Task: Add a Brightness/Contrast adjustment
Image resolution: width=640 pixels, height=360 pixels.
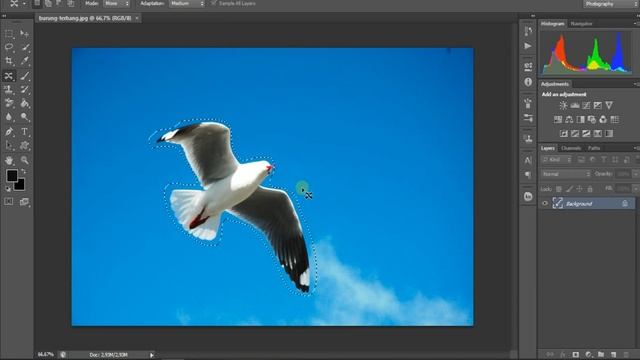Action: pos(563,105)
